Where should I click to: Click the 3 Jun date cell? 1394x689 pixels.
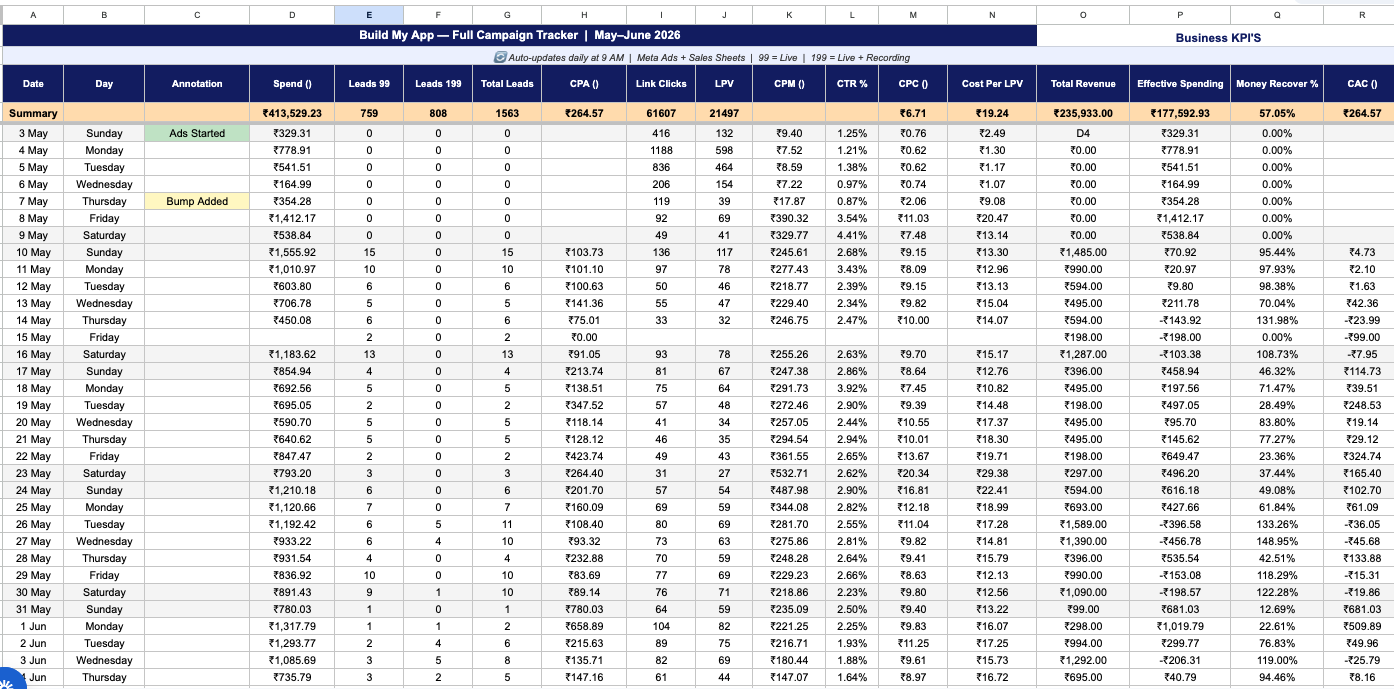pos(34,660)
